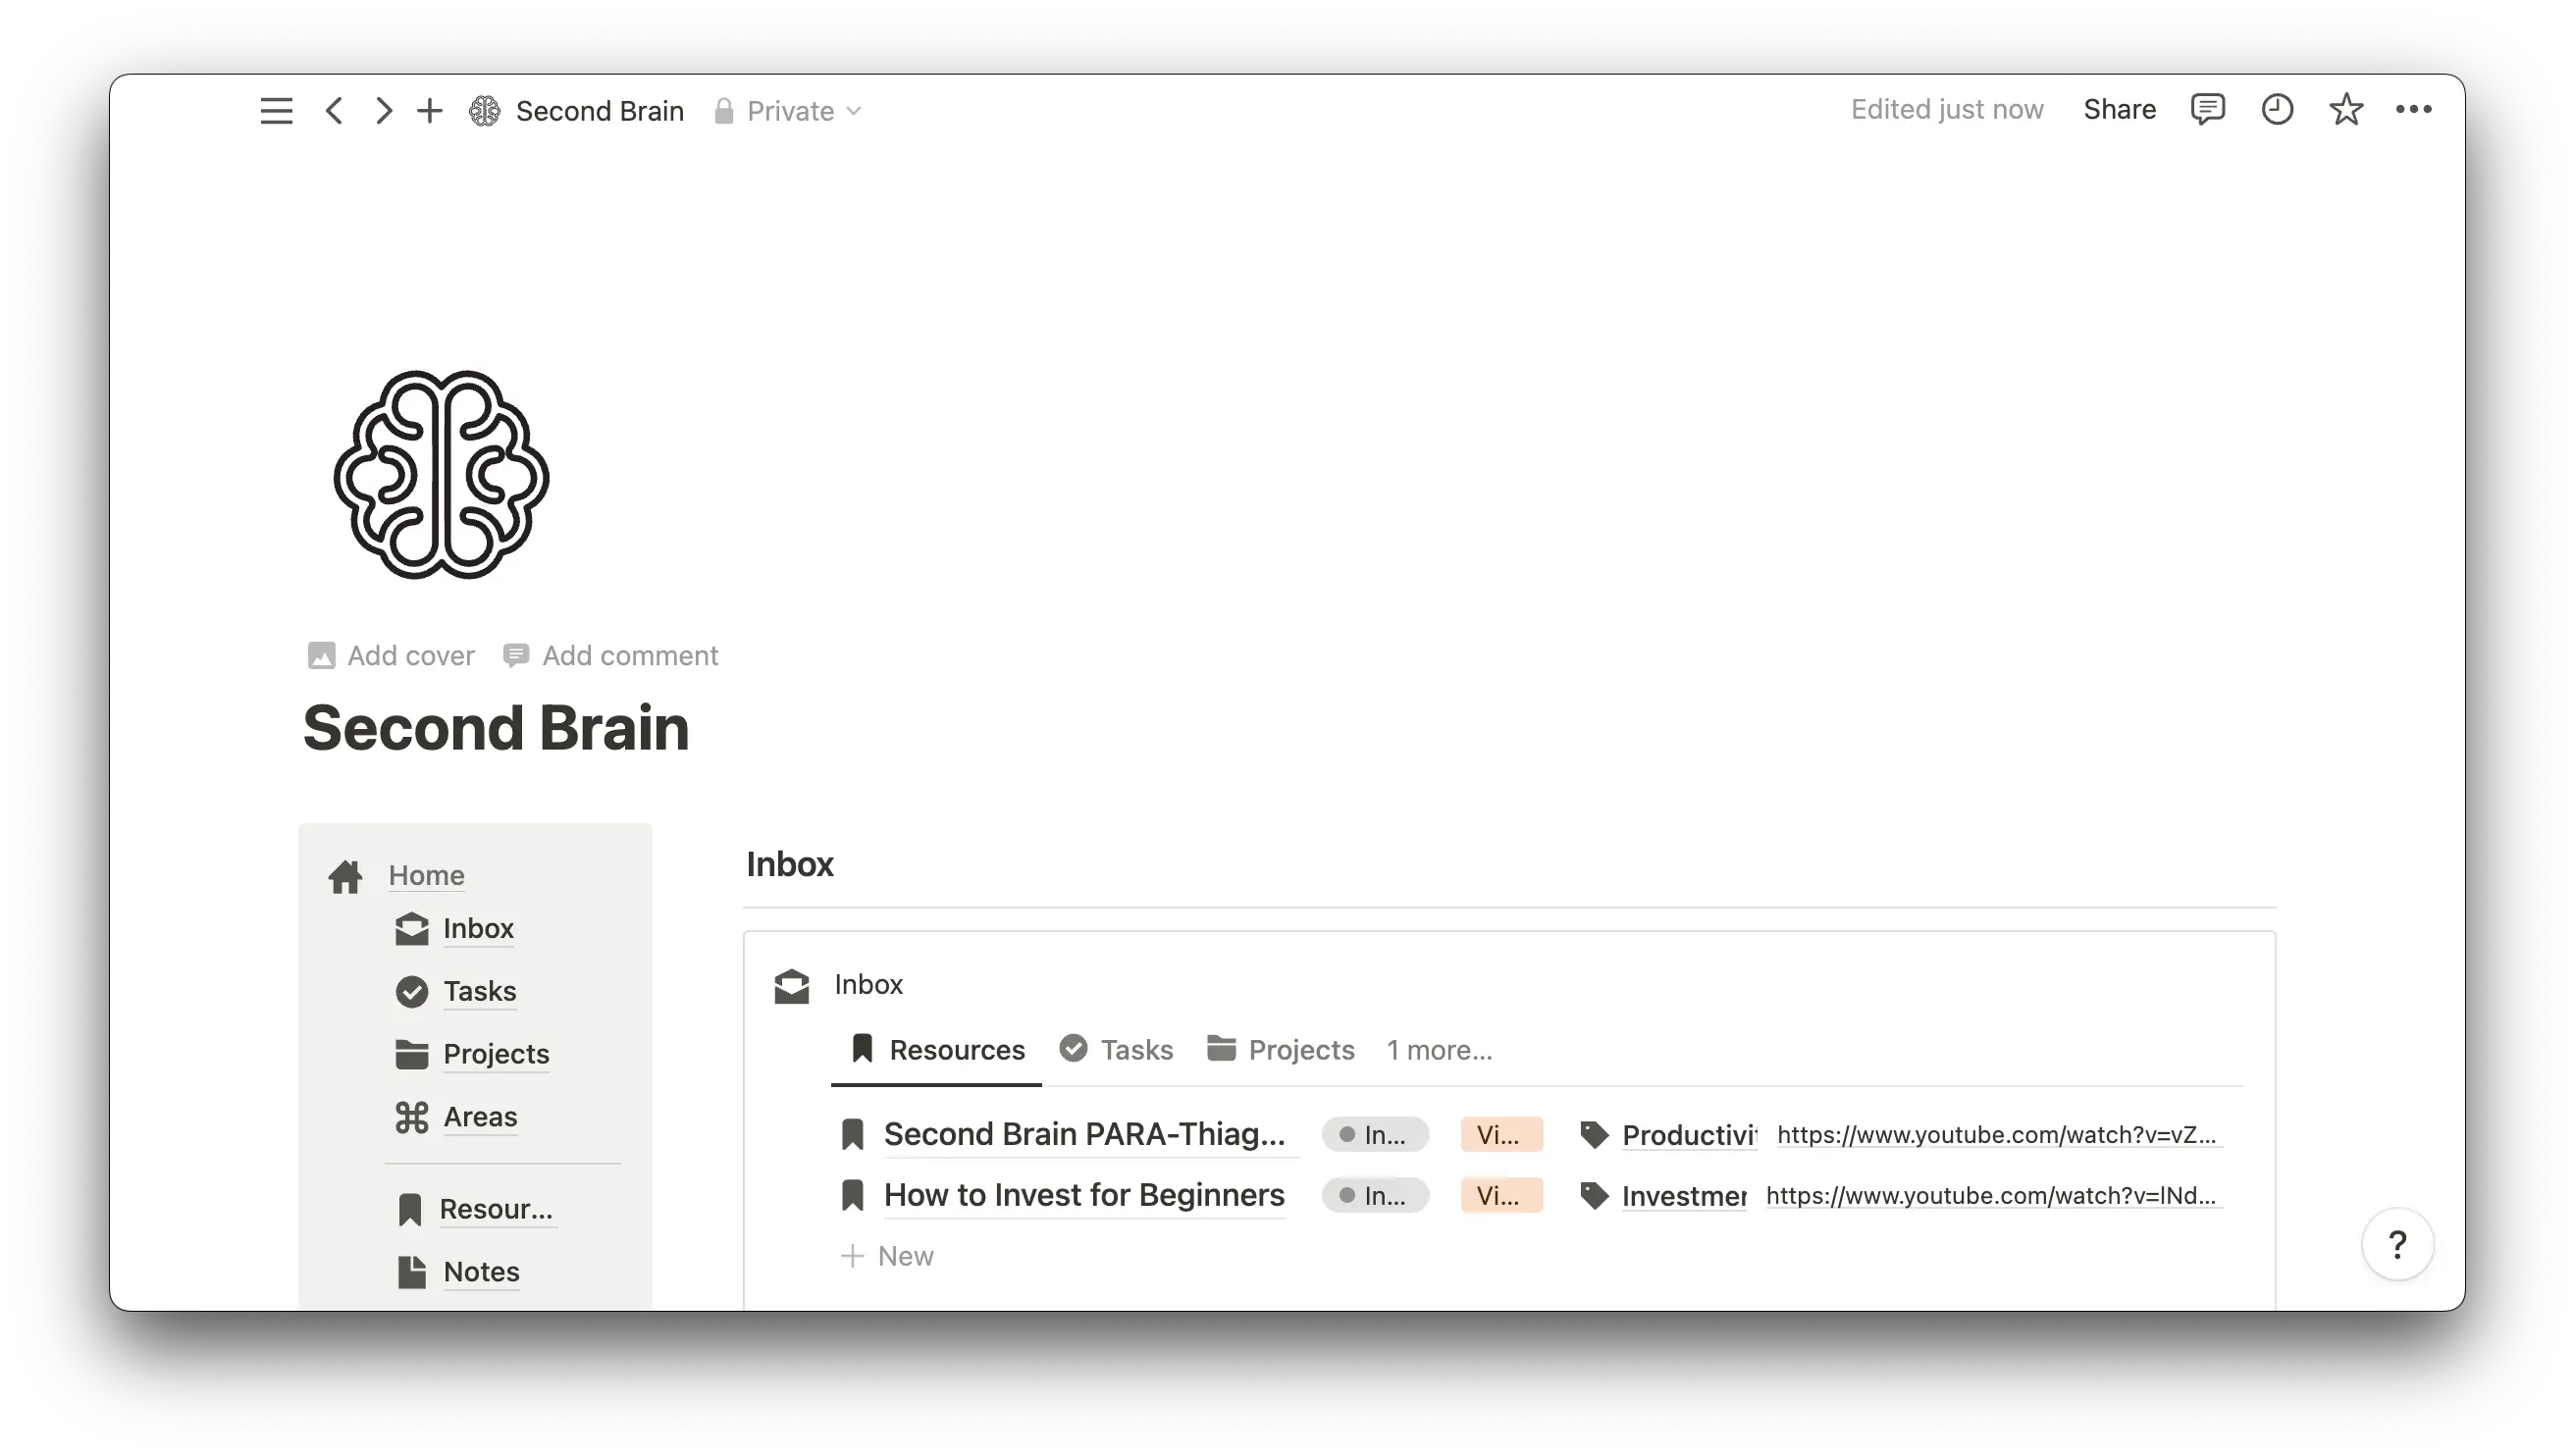Image resolution: width=2575 pixels, height=1456 pixels.
Task: View page history with the clock icon
Action: point(2277,109)
